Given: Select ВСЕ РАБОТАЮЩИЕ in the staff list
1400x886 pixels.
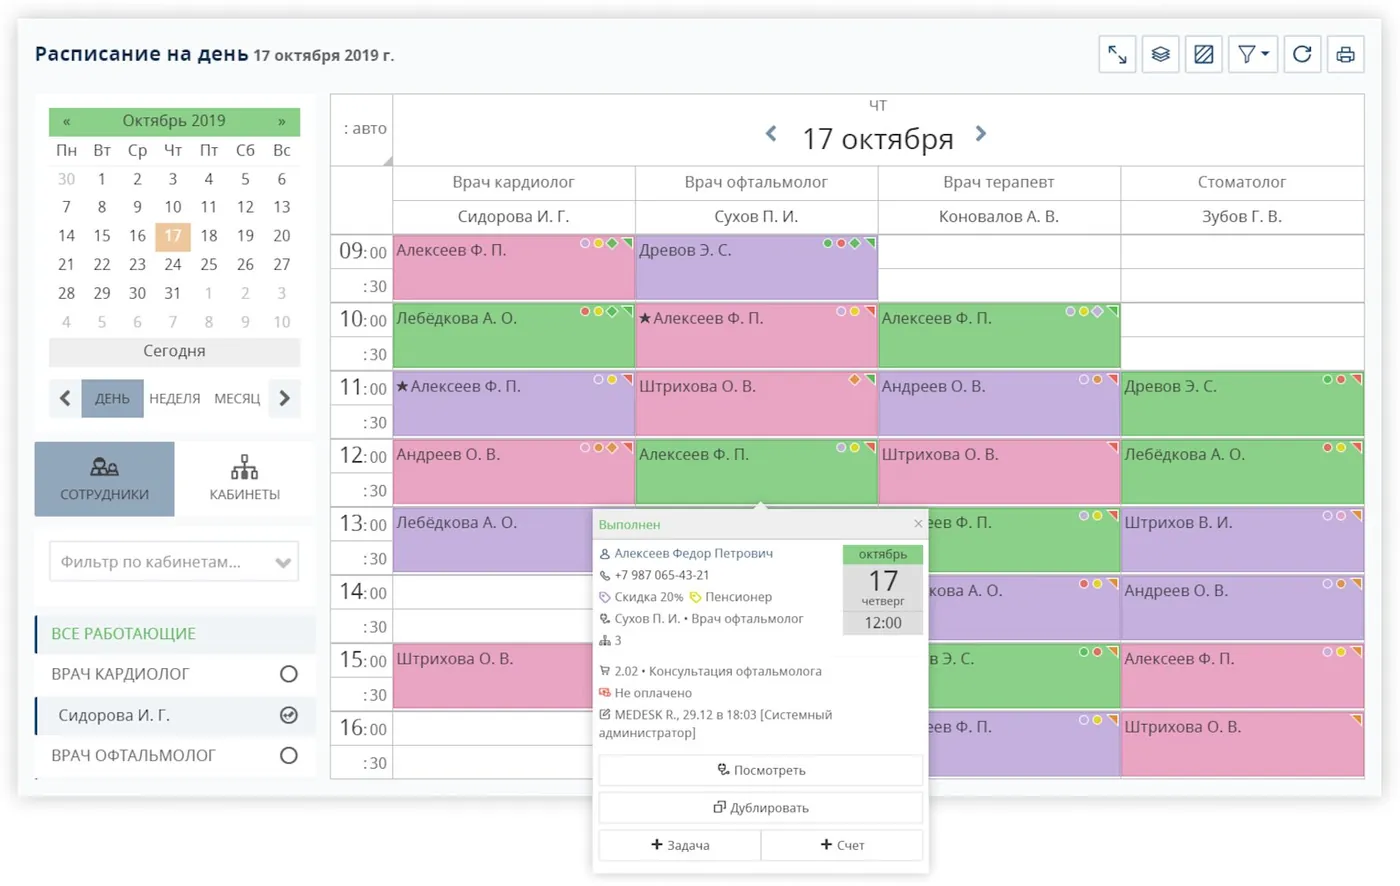Looking at the screenshot, I should (x=175, y=634).
